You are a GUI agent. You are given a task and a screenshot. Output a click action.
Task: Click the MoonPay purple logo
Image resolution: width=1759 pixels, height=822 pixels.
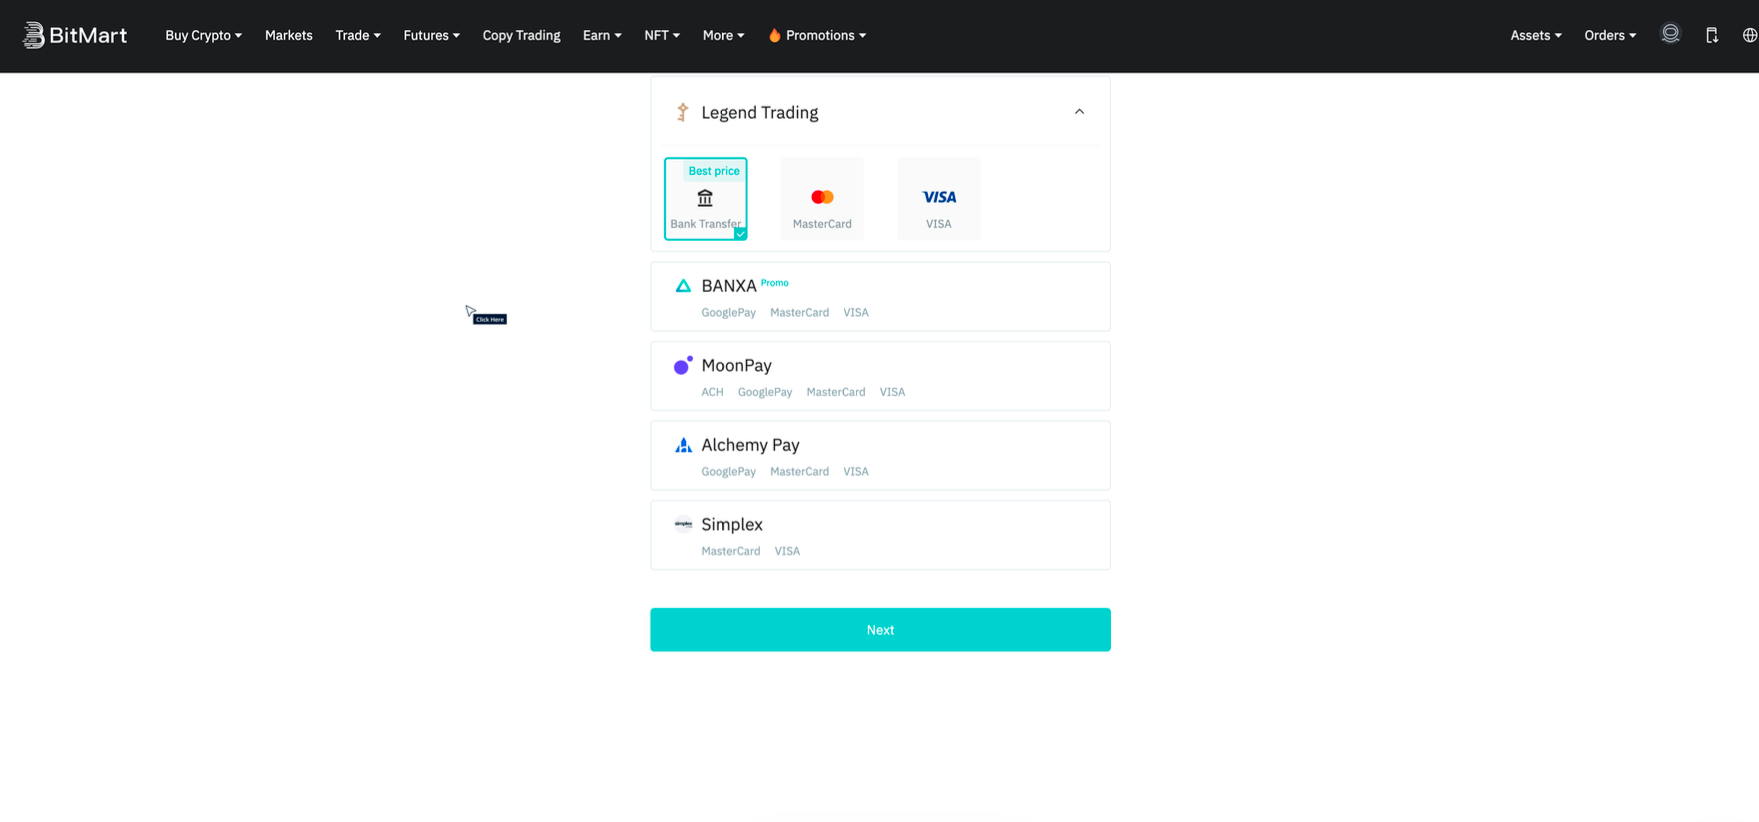683,366
